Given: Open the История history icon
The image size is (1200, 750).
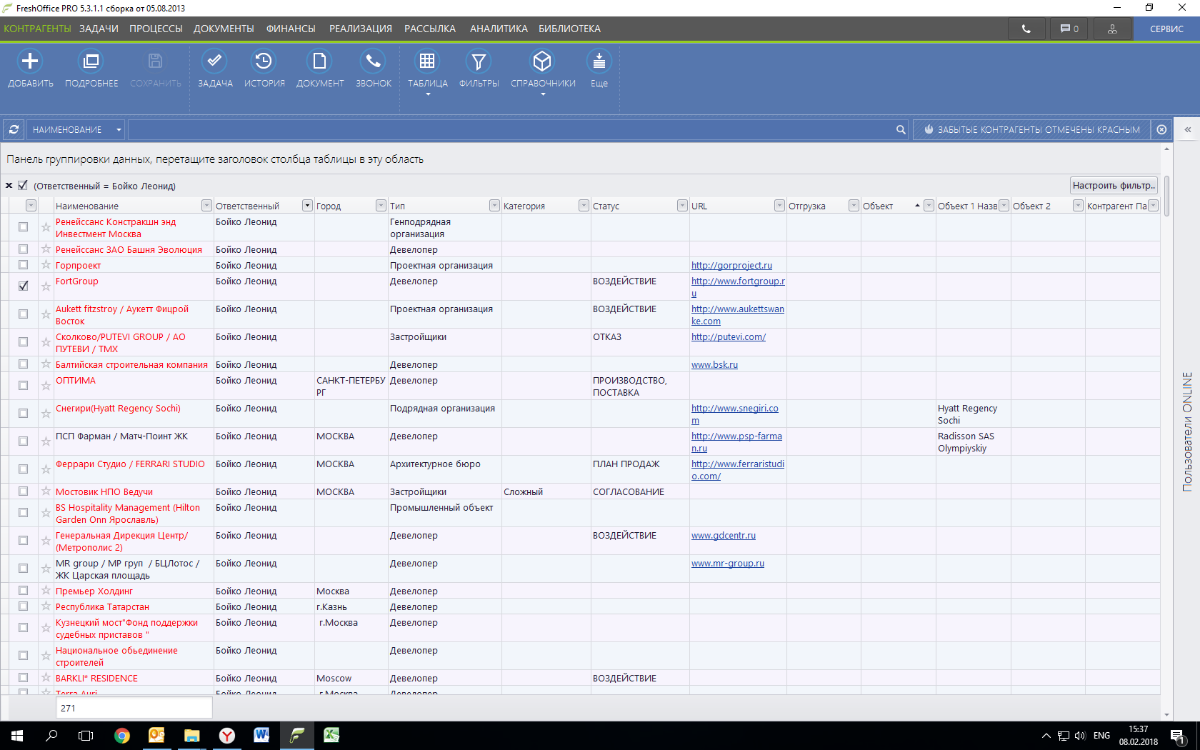Looking at the screenshot, I should [264, 62].
